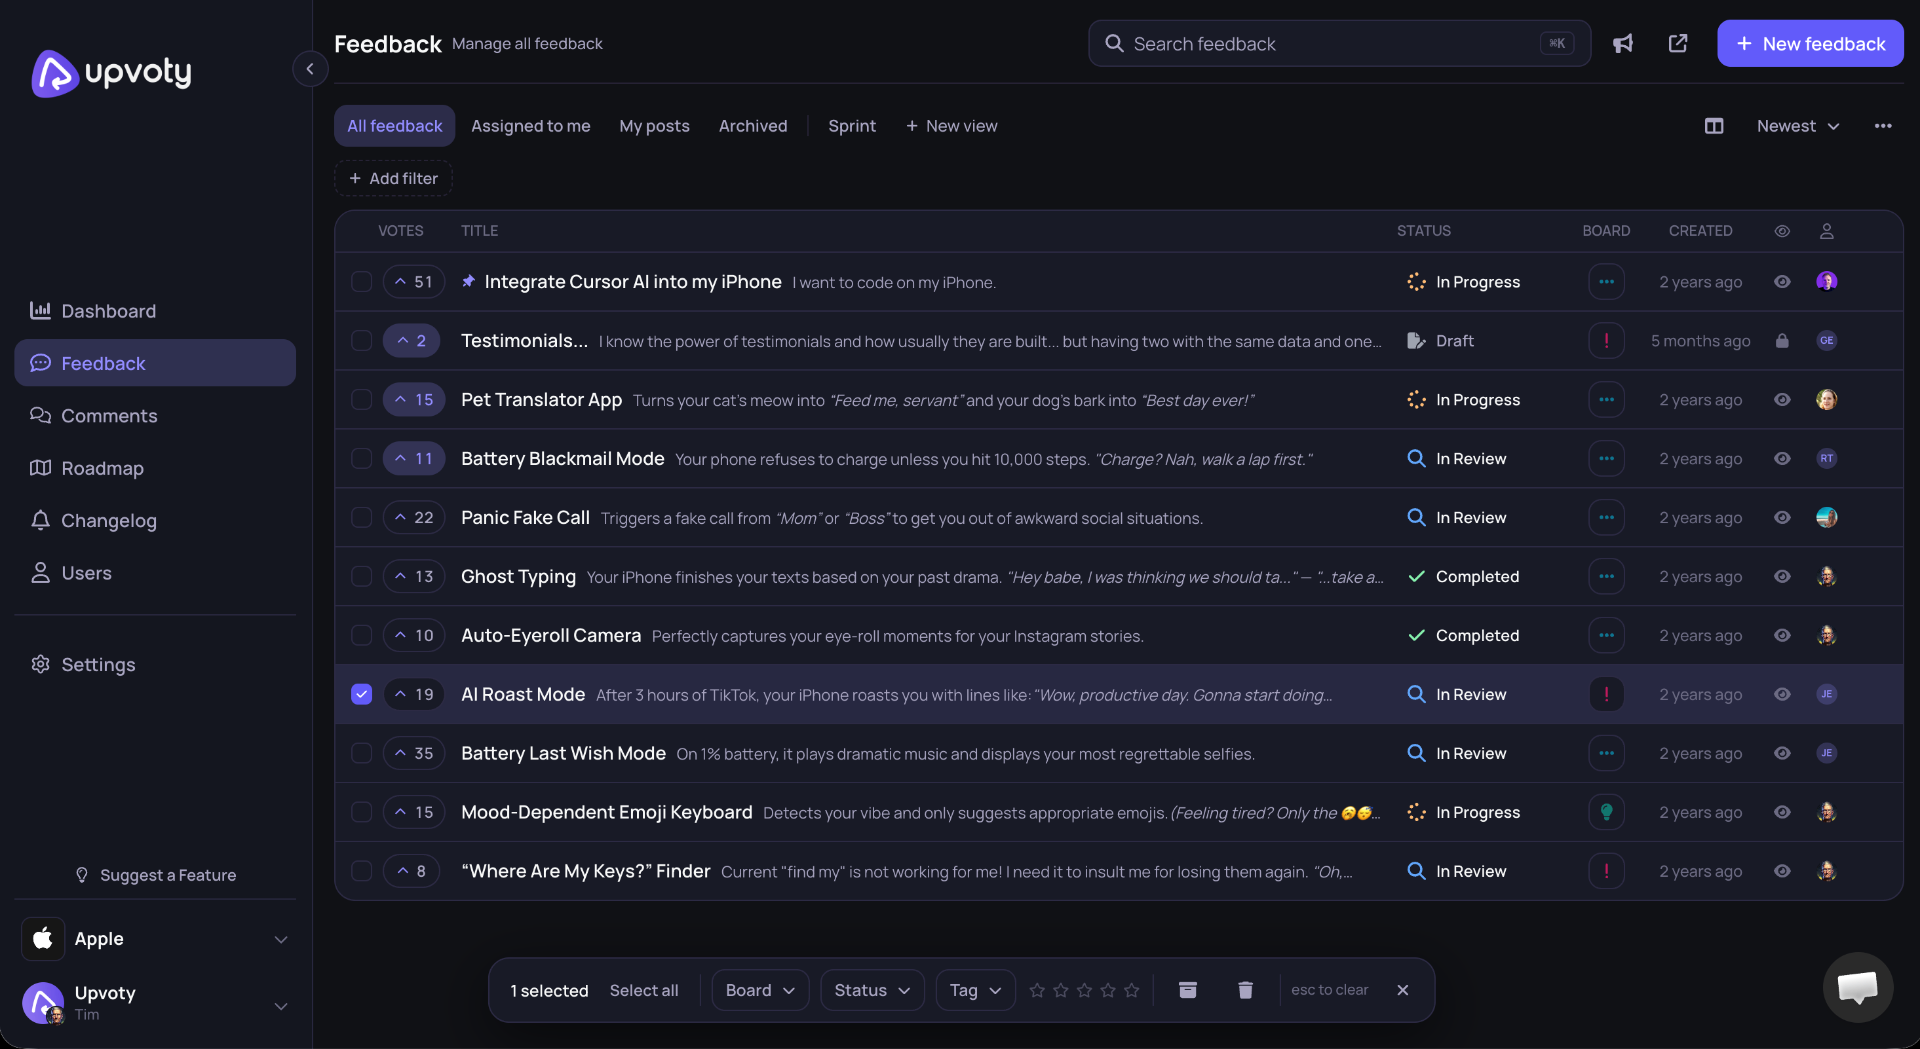Open the announcements megaphone icon
The height and width of the screenshot is (1049, 1920).
pyautogui.click(x=1623, y=43)
